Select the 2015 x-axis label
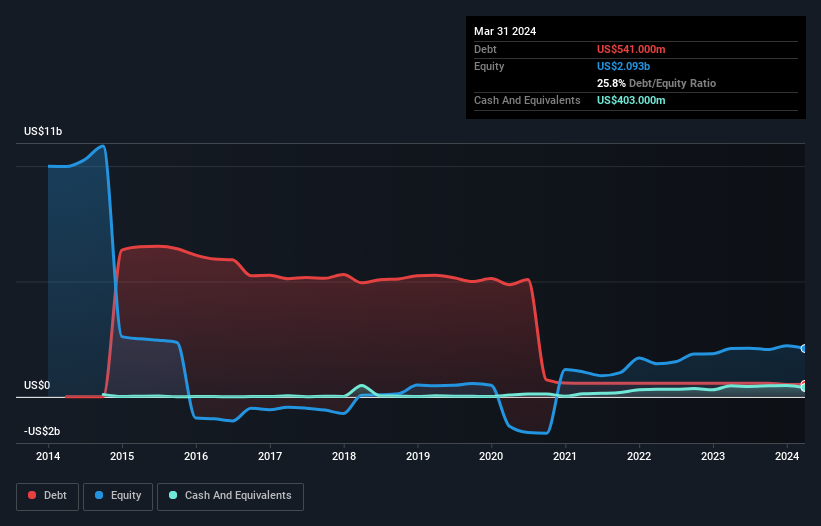This screenshot has height=526, width=821. point(122,456)
